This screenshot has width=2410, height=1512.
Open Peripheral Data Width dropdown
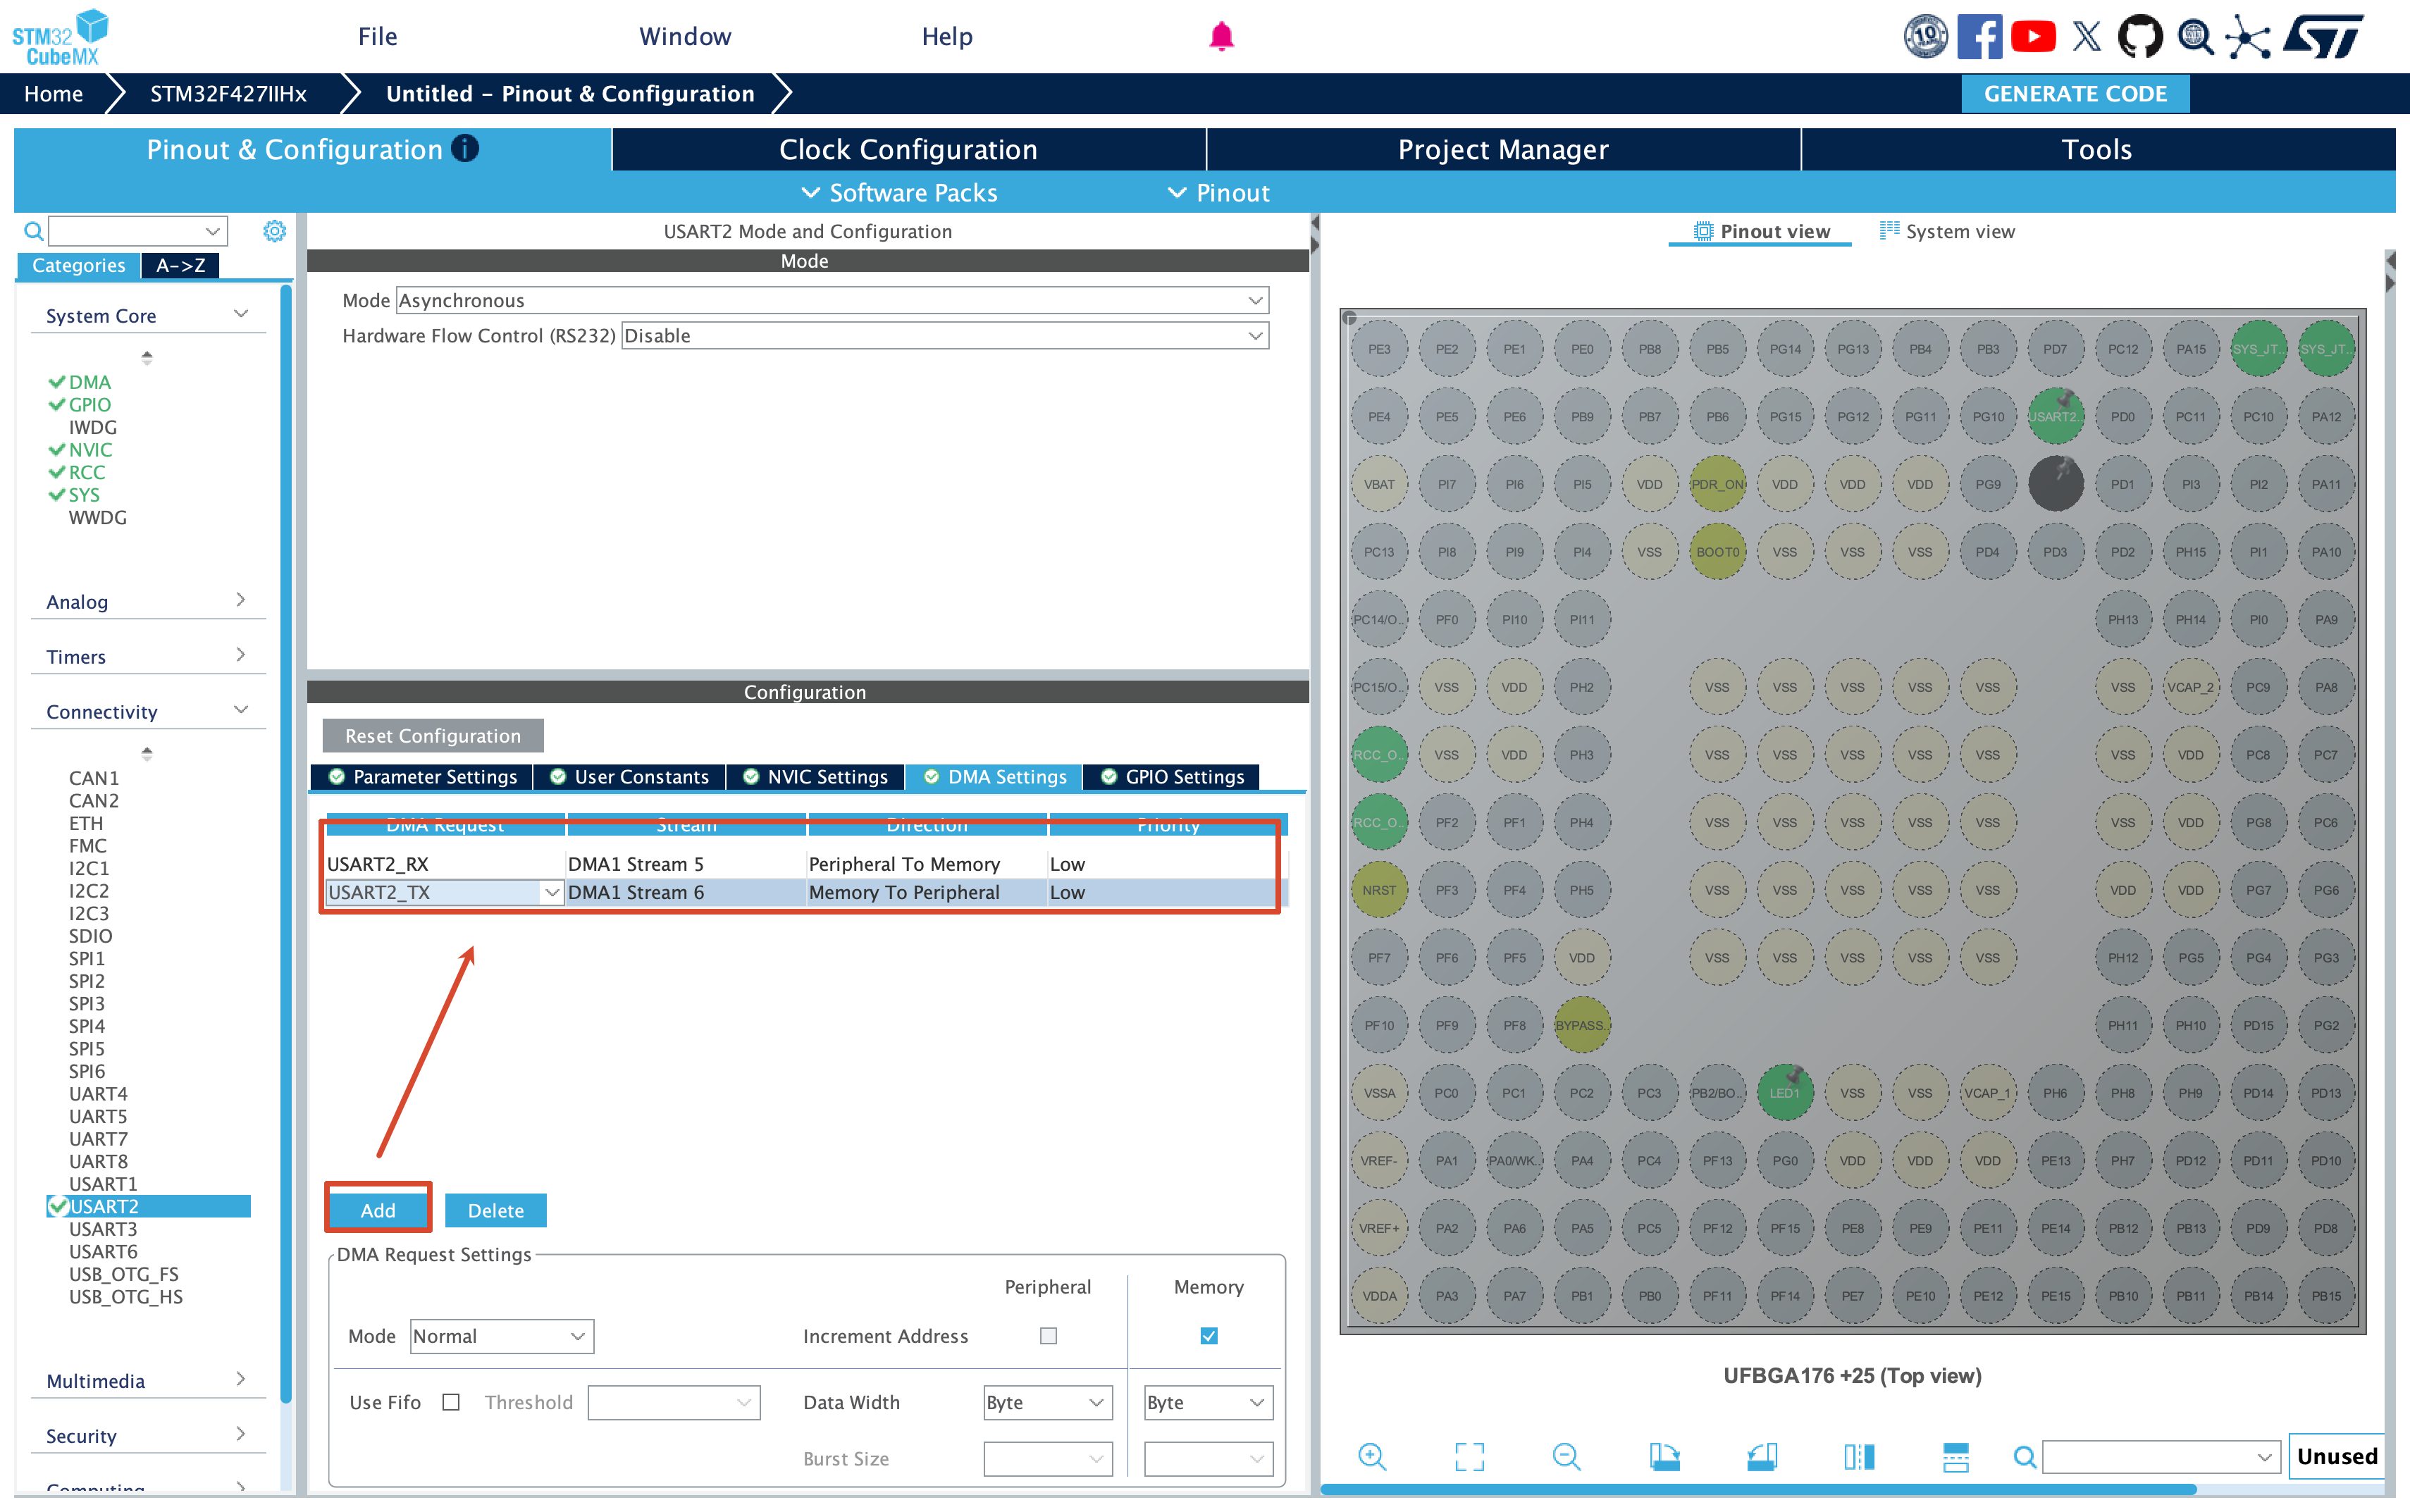1047,1402
